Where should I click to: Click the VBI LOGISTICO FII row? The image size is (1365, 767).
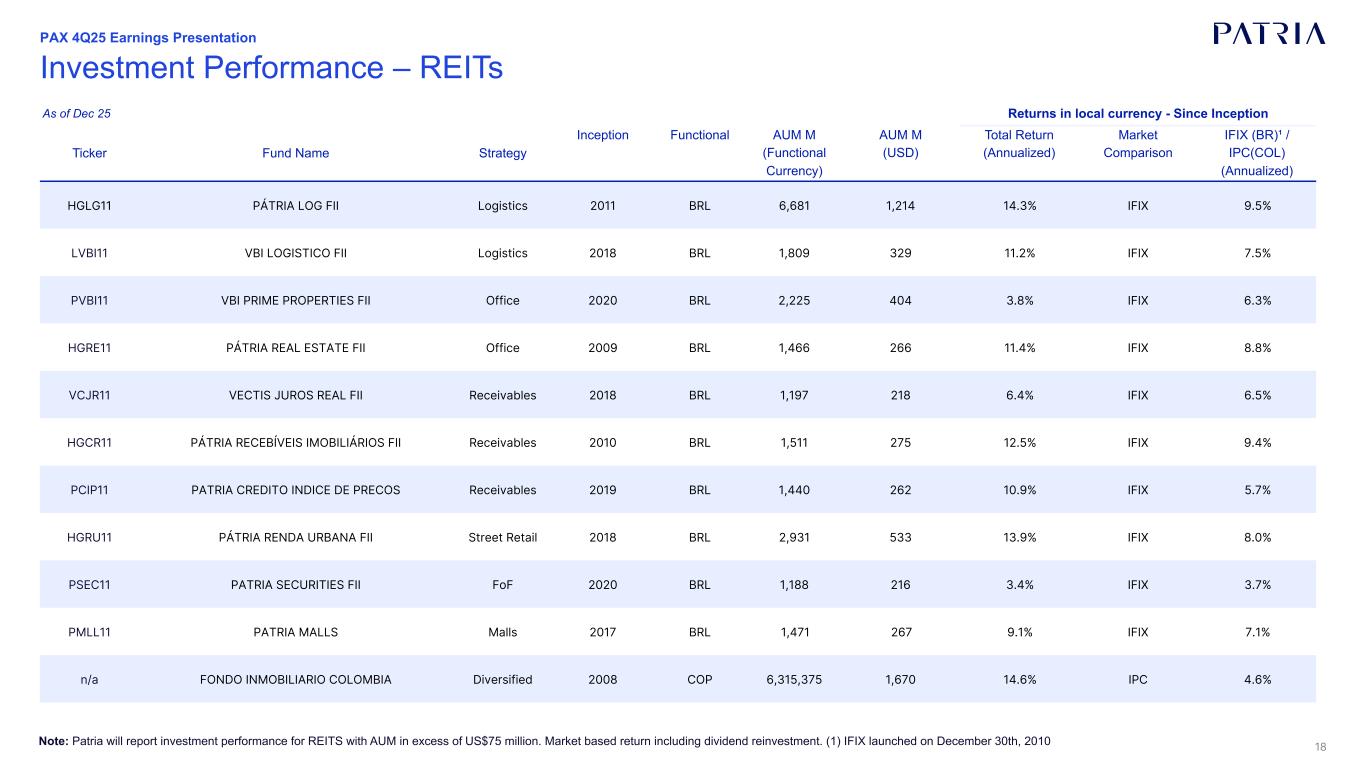(295, 253)
